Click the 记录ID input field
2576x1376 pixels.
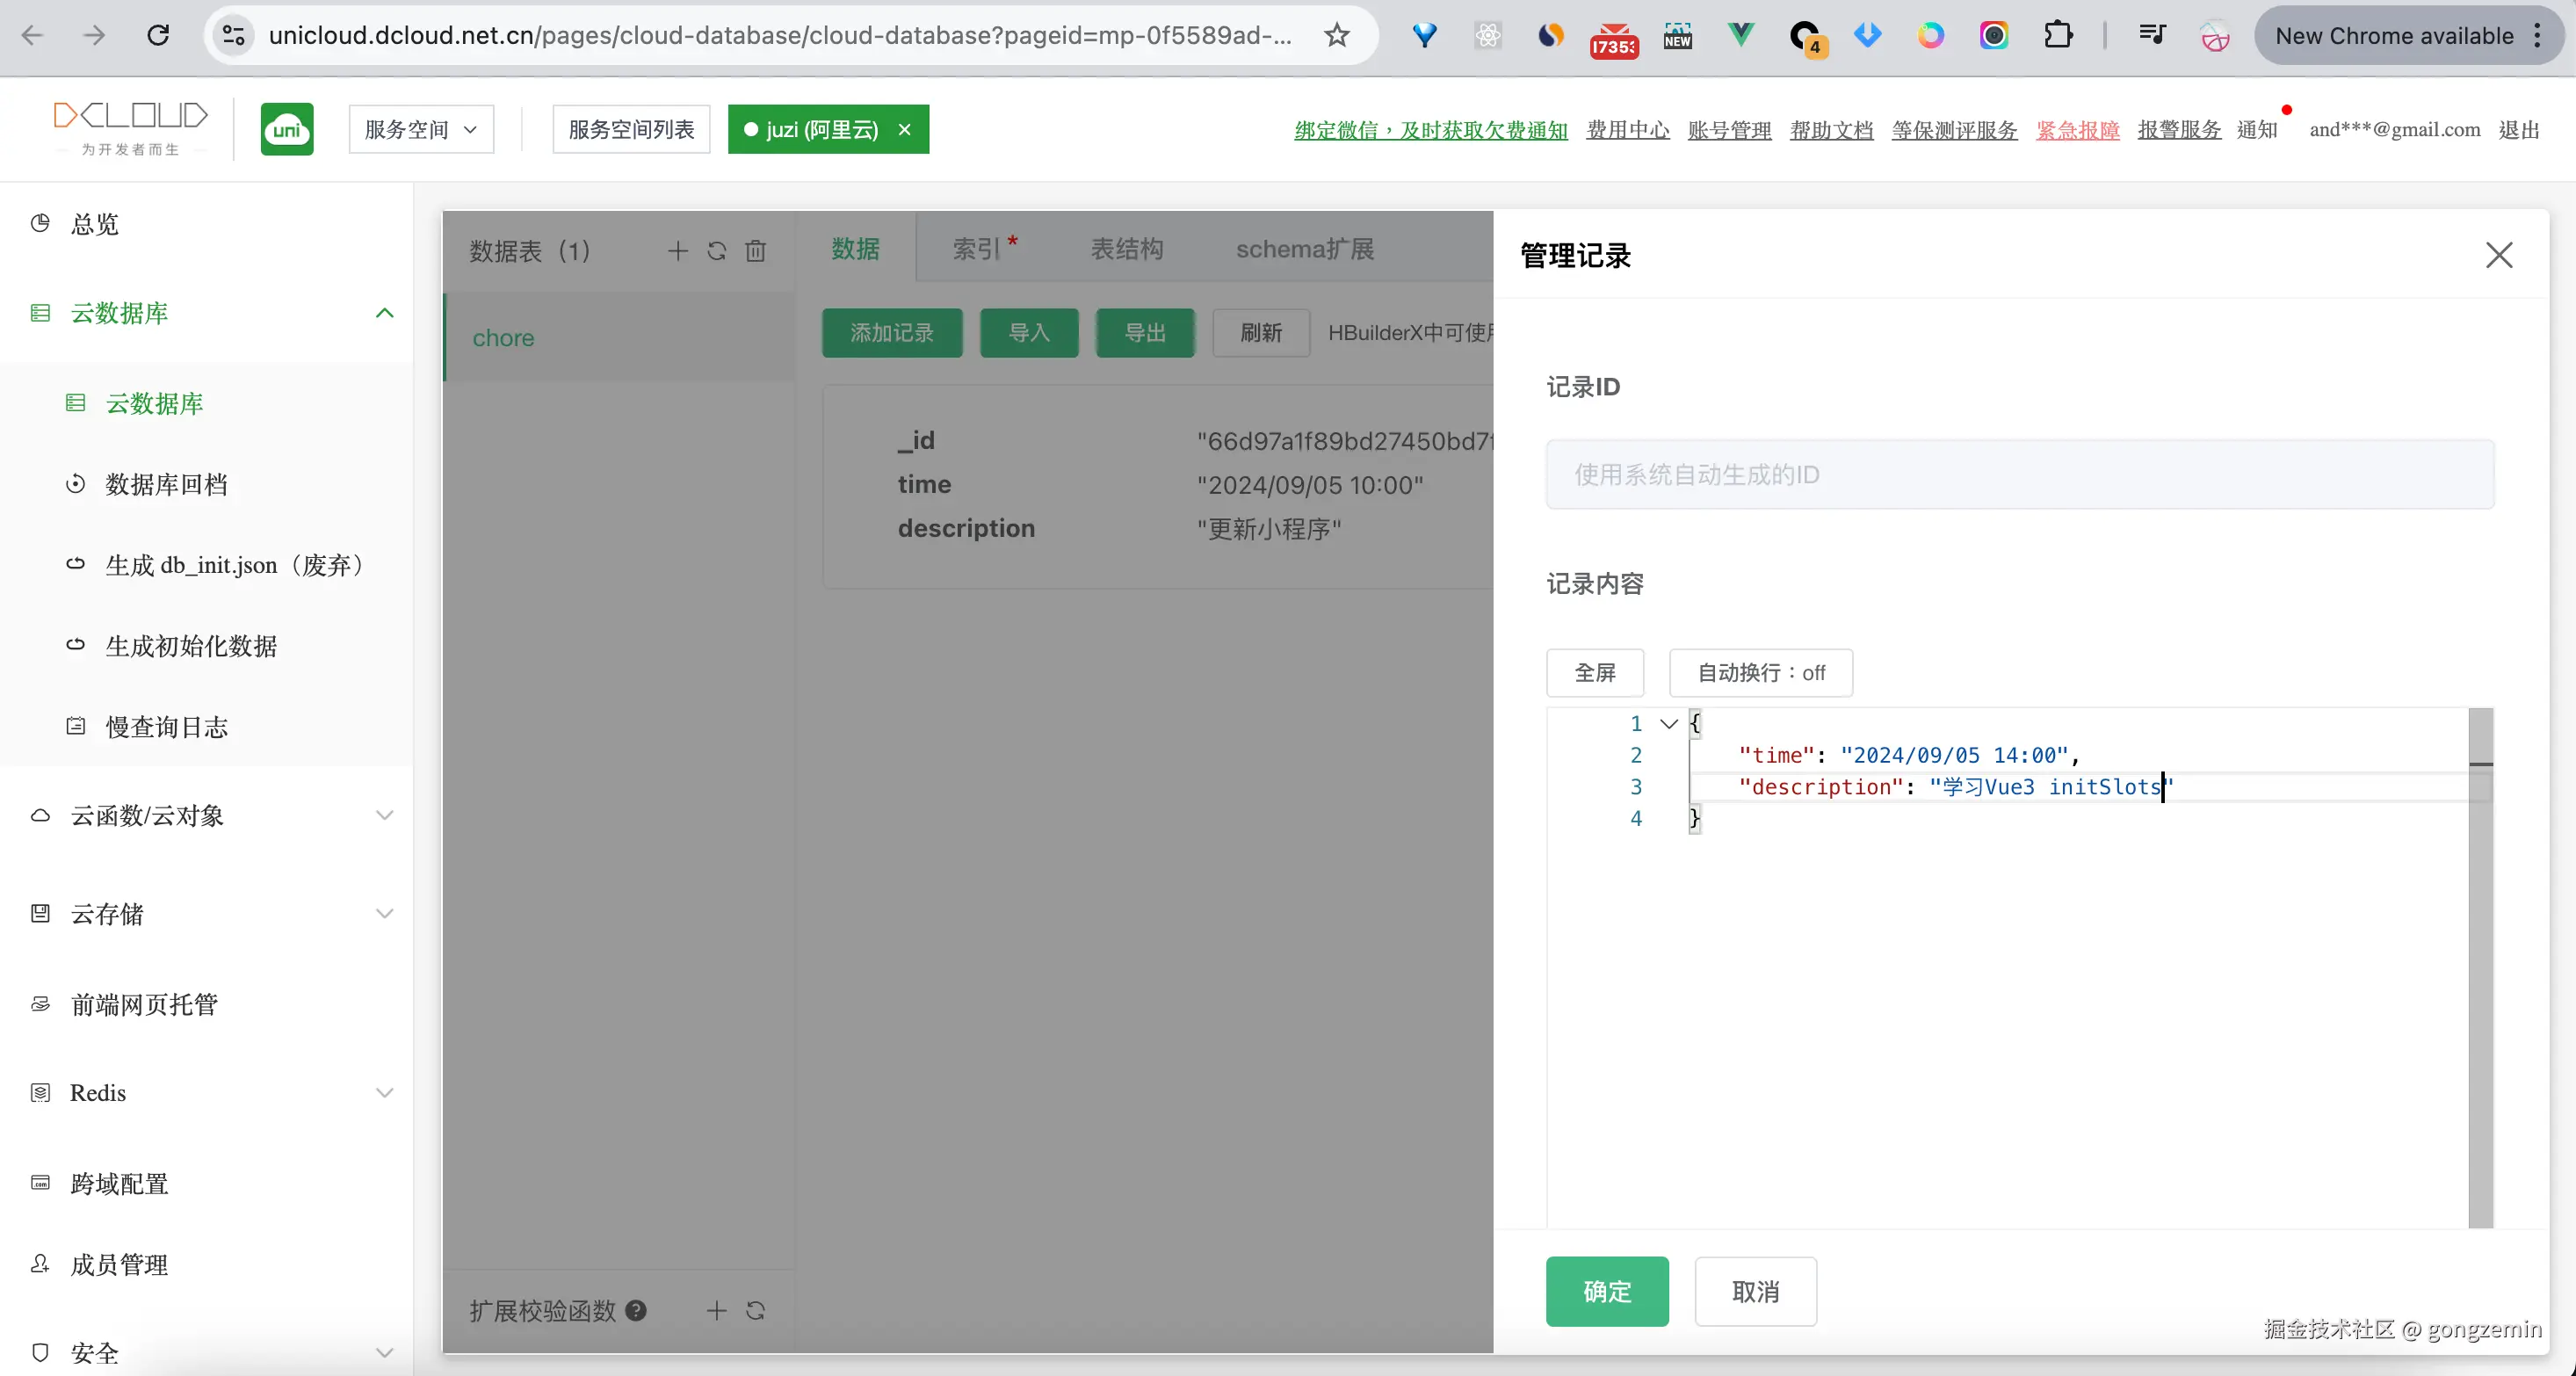2019,475
